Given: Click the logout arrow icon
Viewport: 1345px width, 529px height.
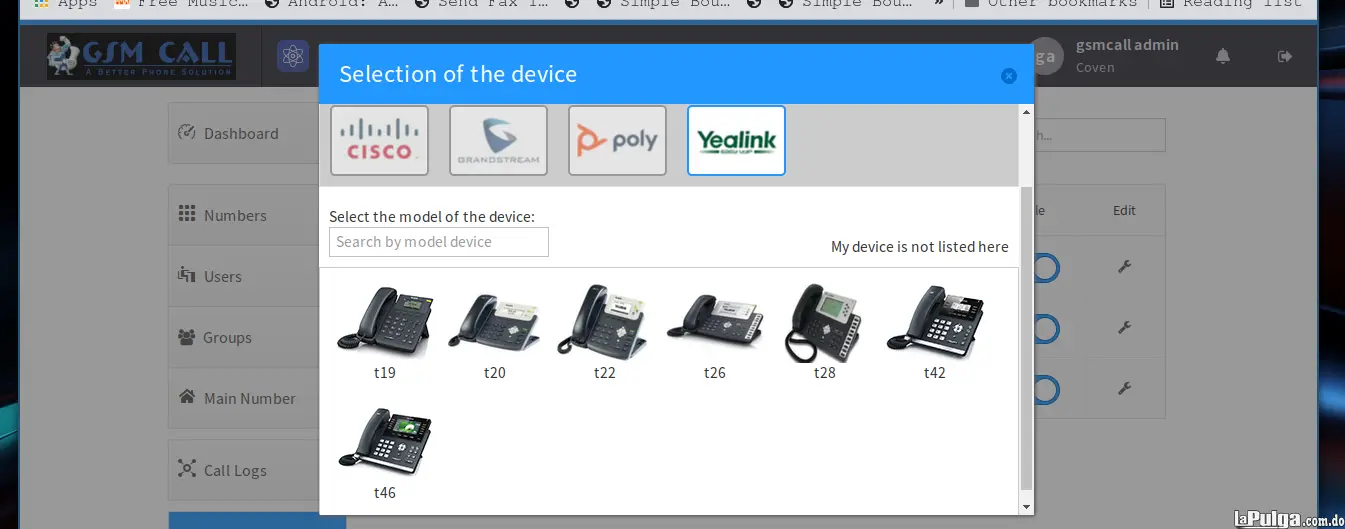Looking at the screenshot, I should 1285,56.
